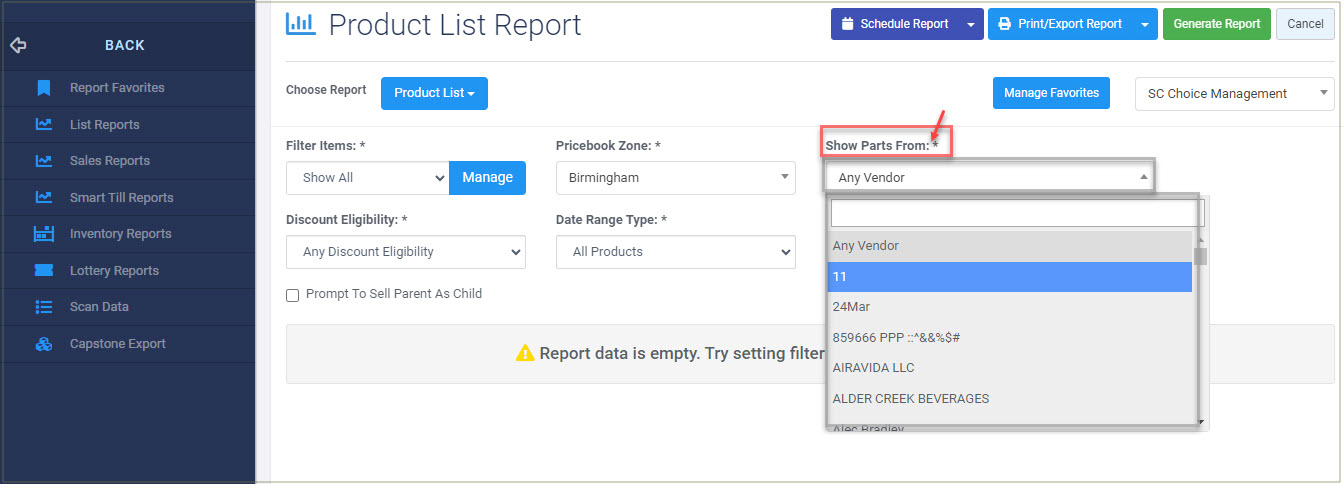Expand the Schedule Report split arrow
This screenshot has height=484, width=1344.
[970, 25]
